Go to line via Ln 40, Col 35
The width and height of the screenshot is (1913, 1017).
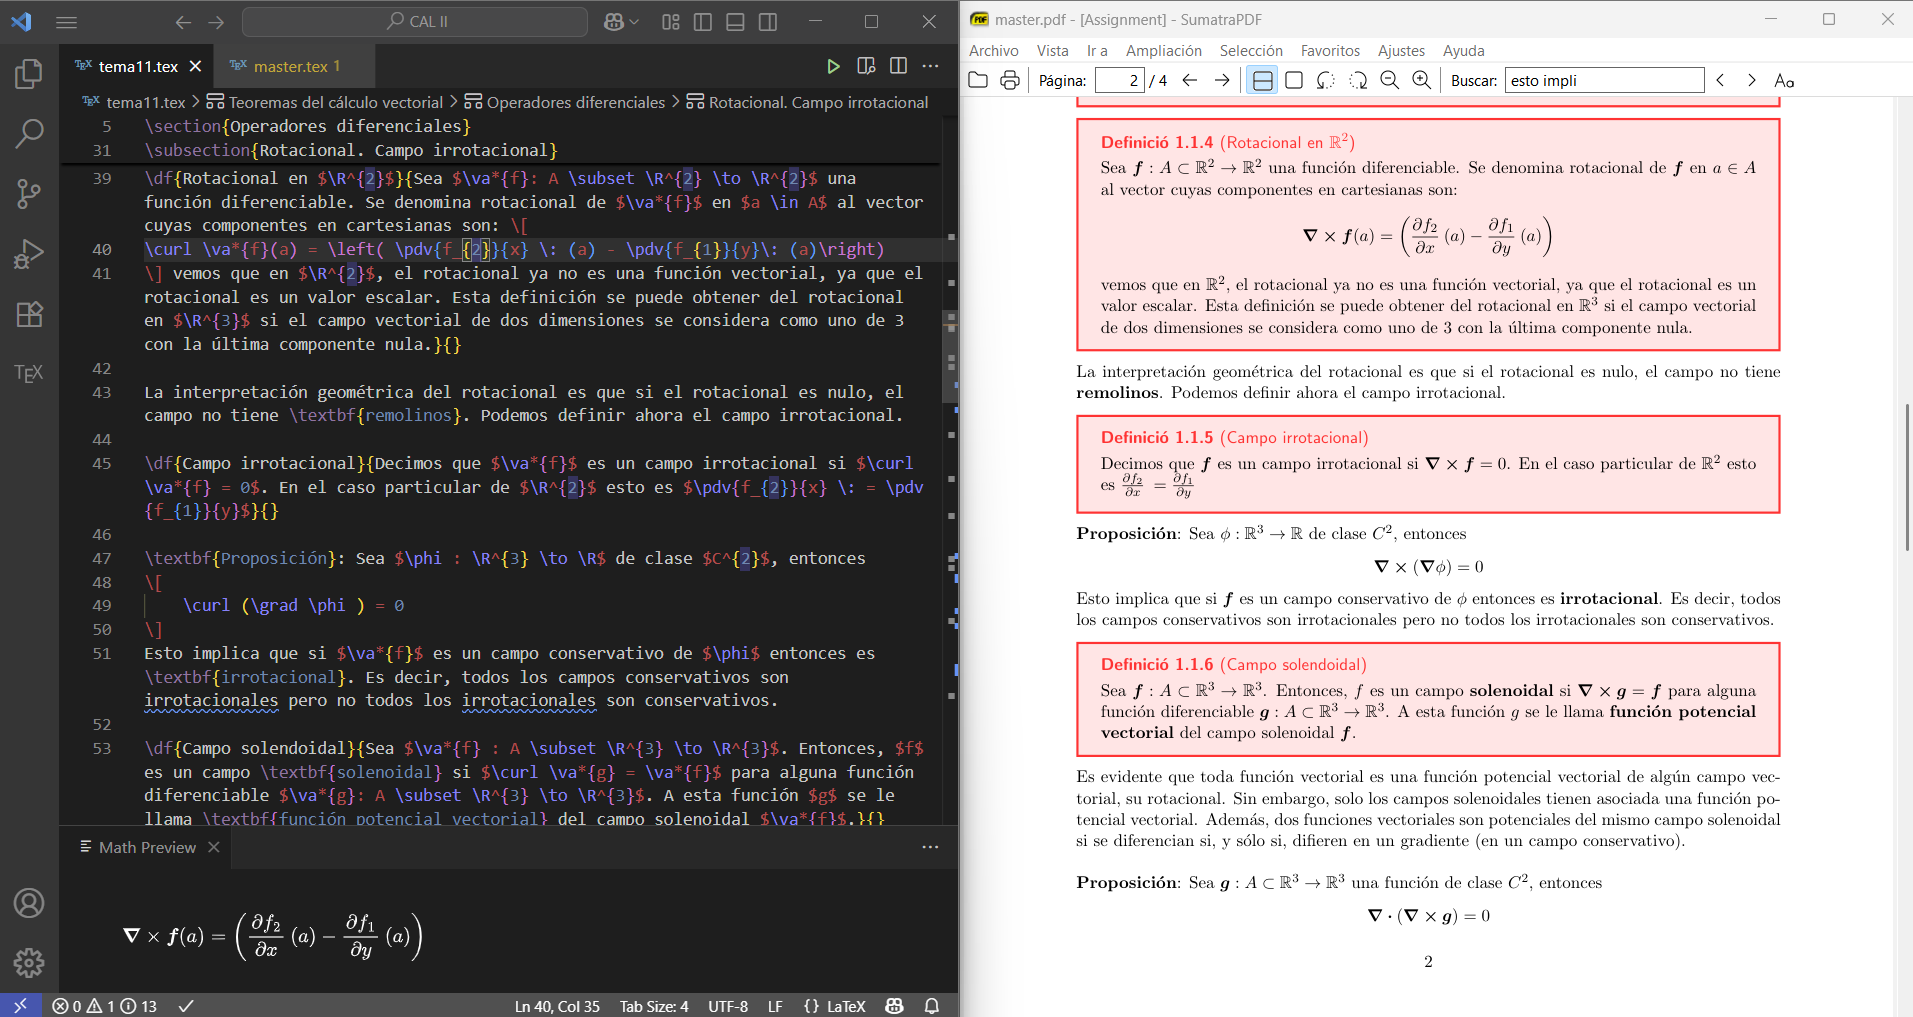pyautogui.click(x=557, y=1006)
